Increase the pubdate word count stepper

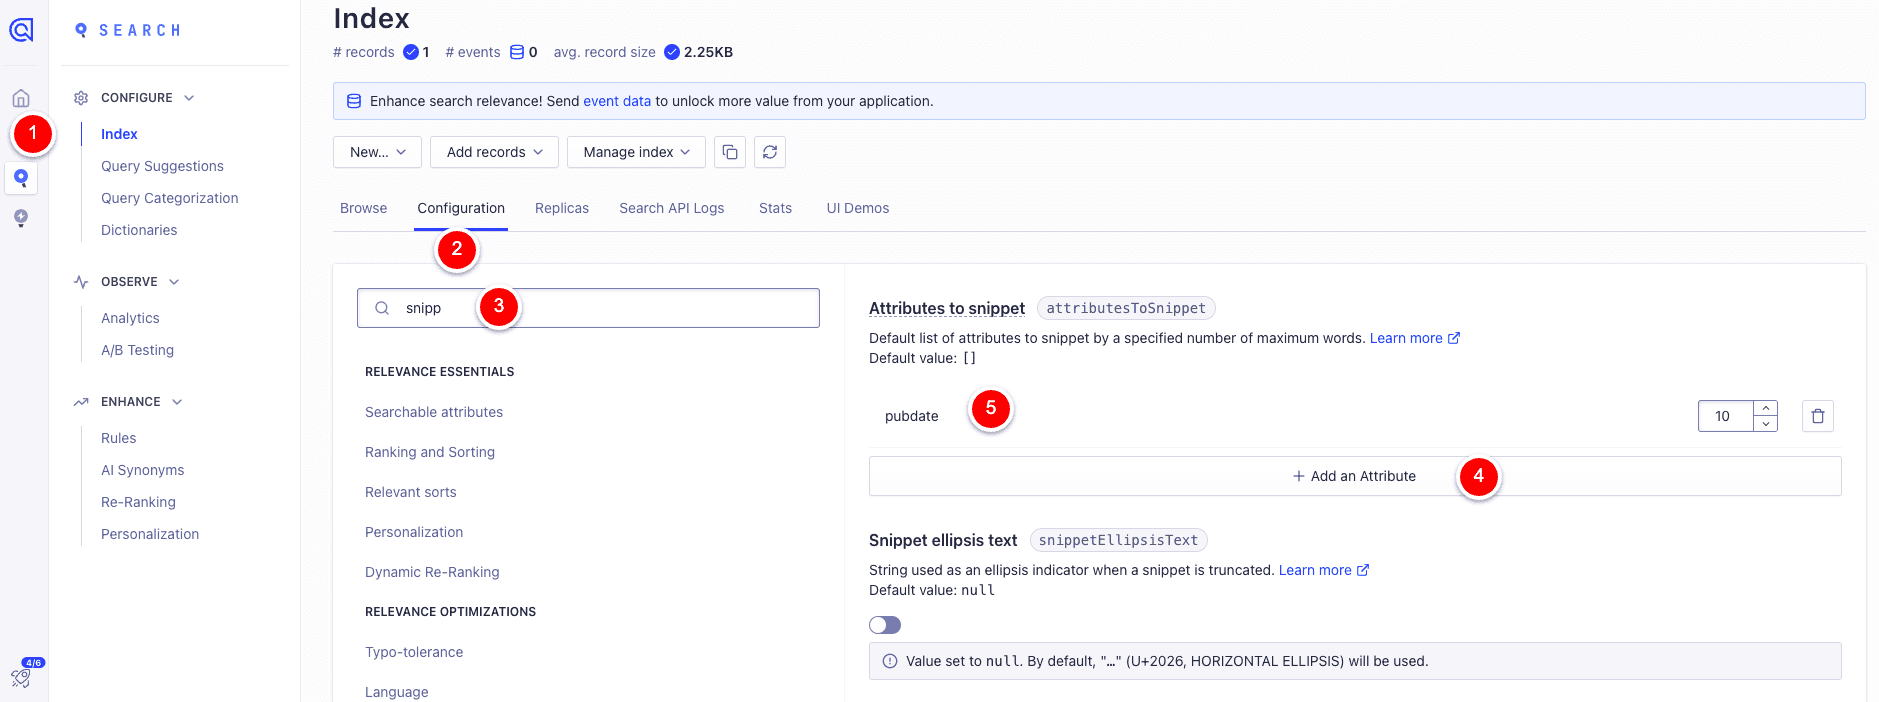[1766, 408]
